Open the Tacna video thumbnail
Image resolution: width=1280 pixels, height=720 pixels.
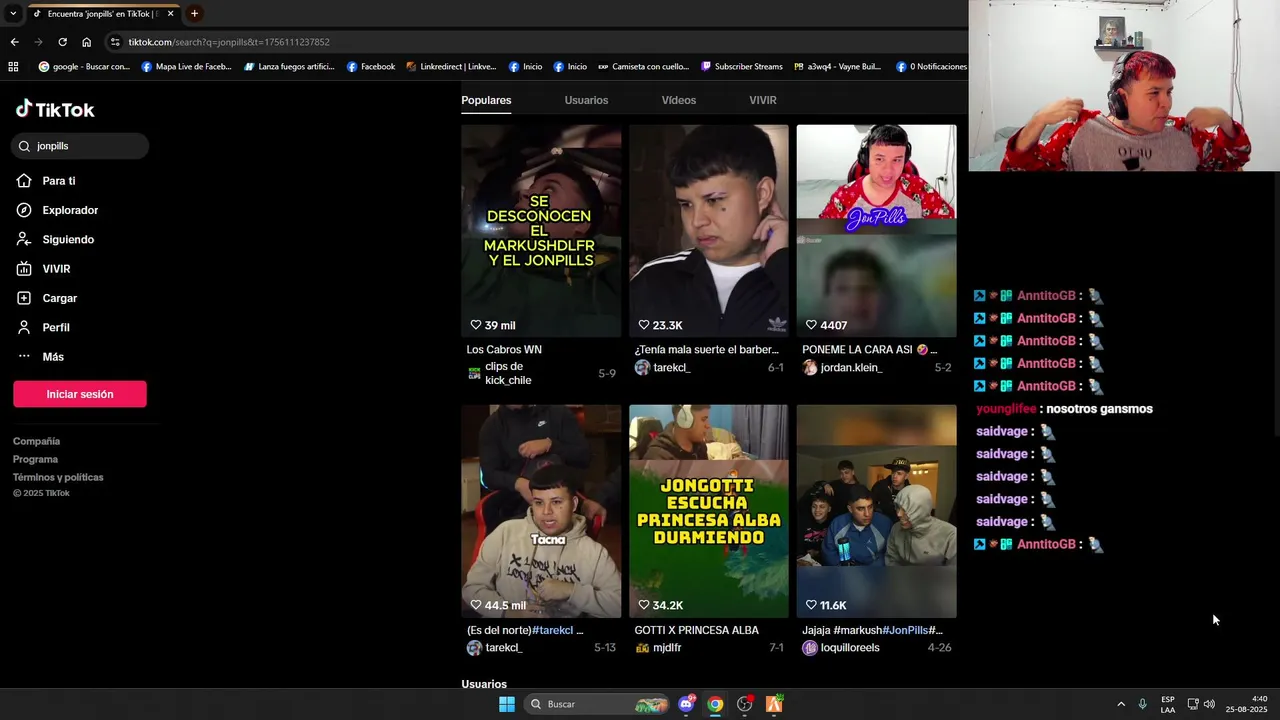pos(541,511)
